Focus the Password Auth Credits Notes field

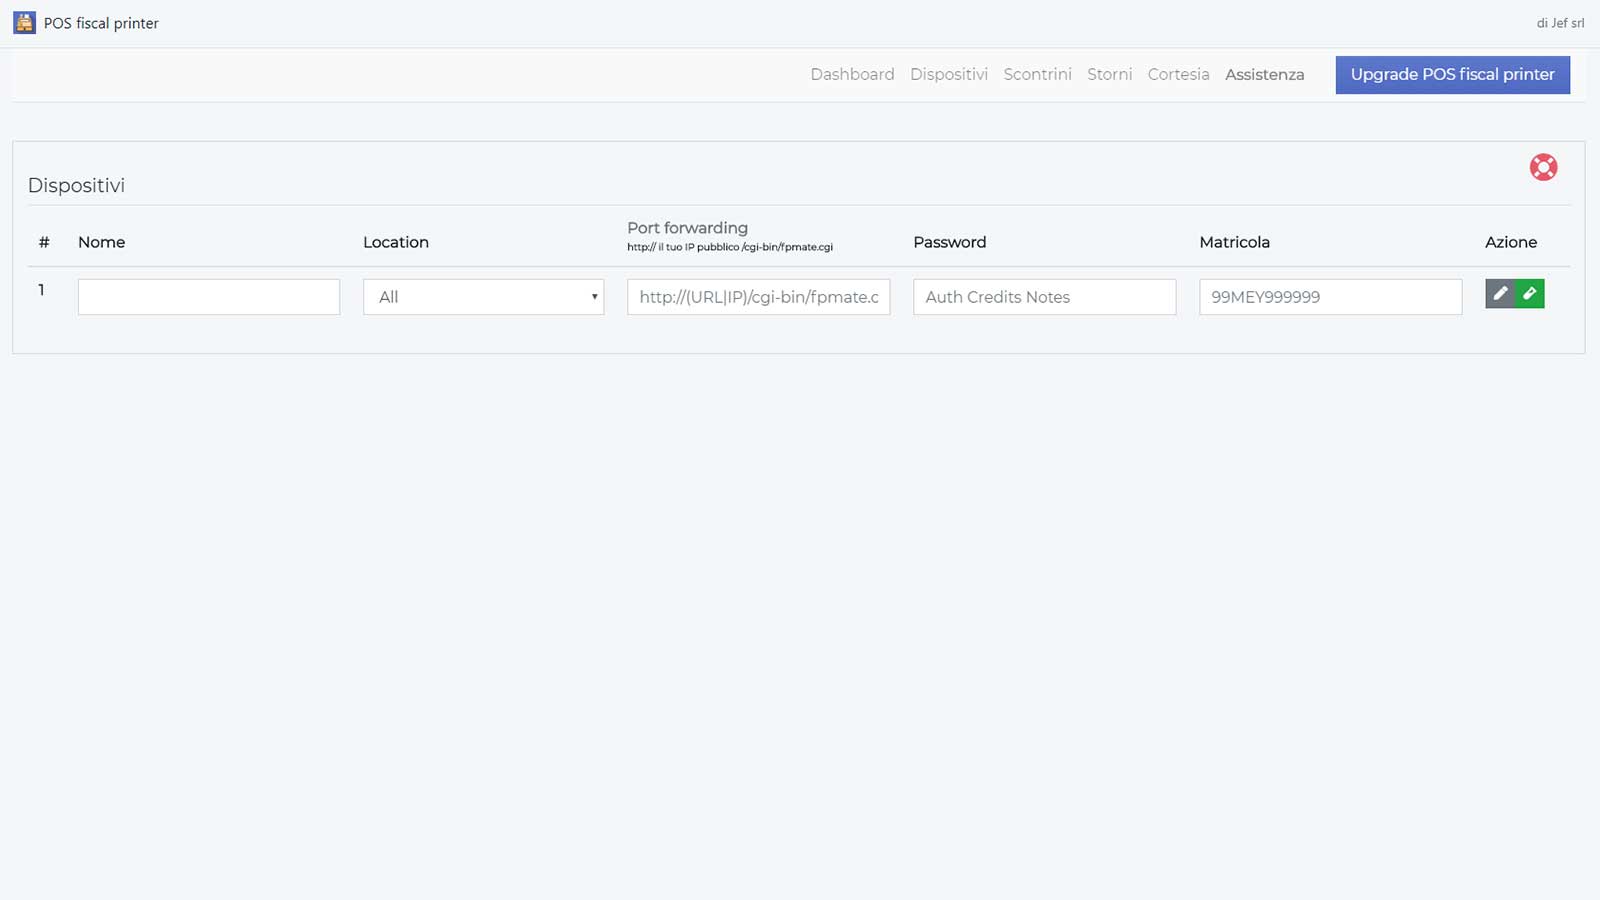[1044, 297]
